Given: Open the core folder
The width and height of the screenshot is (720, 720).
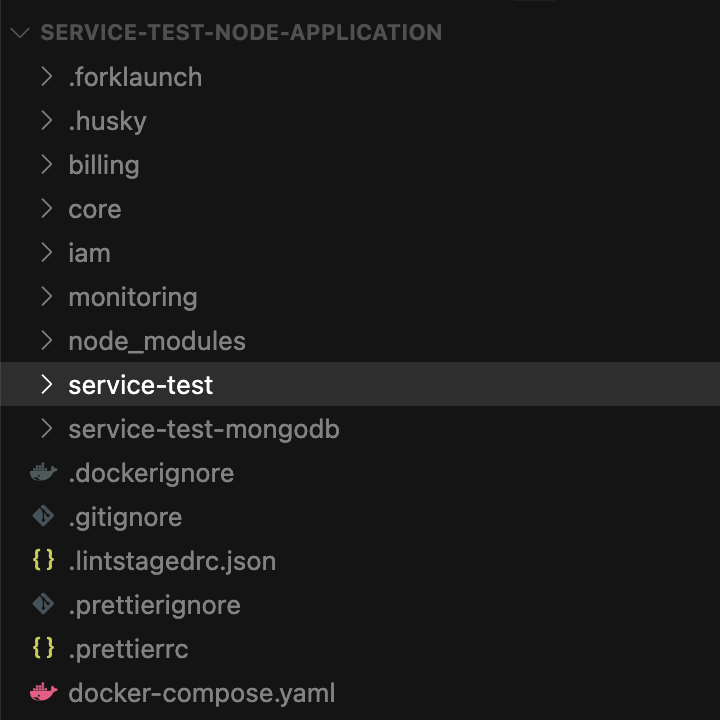Looking at the screenshot, I should 95,209.
